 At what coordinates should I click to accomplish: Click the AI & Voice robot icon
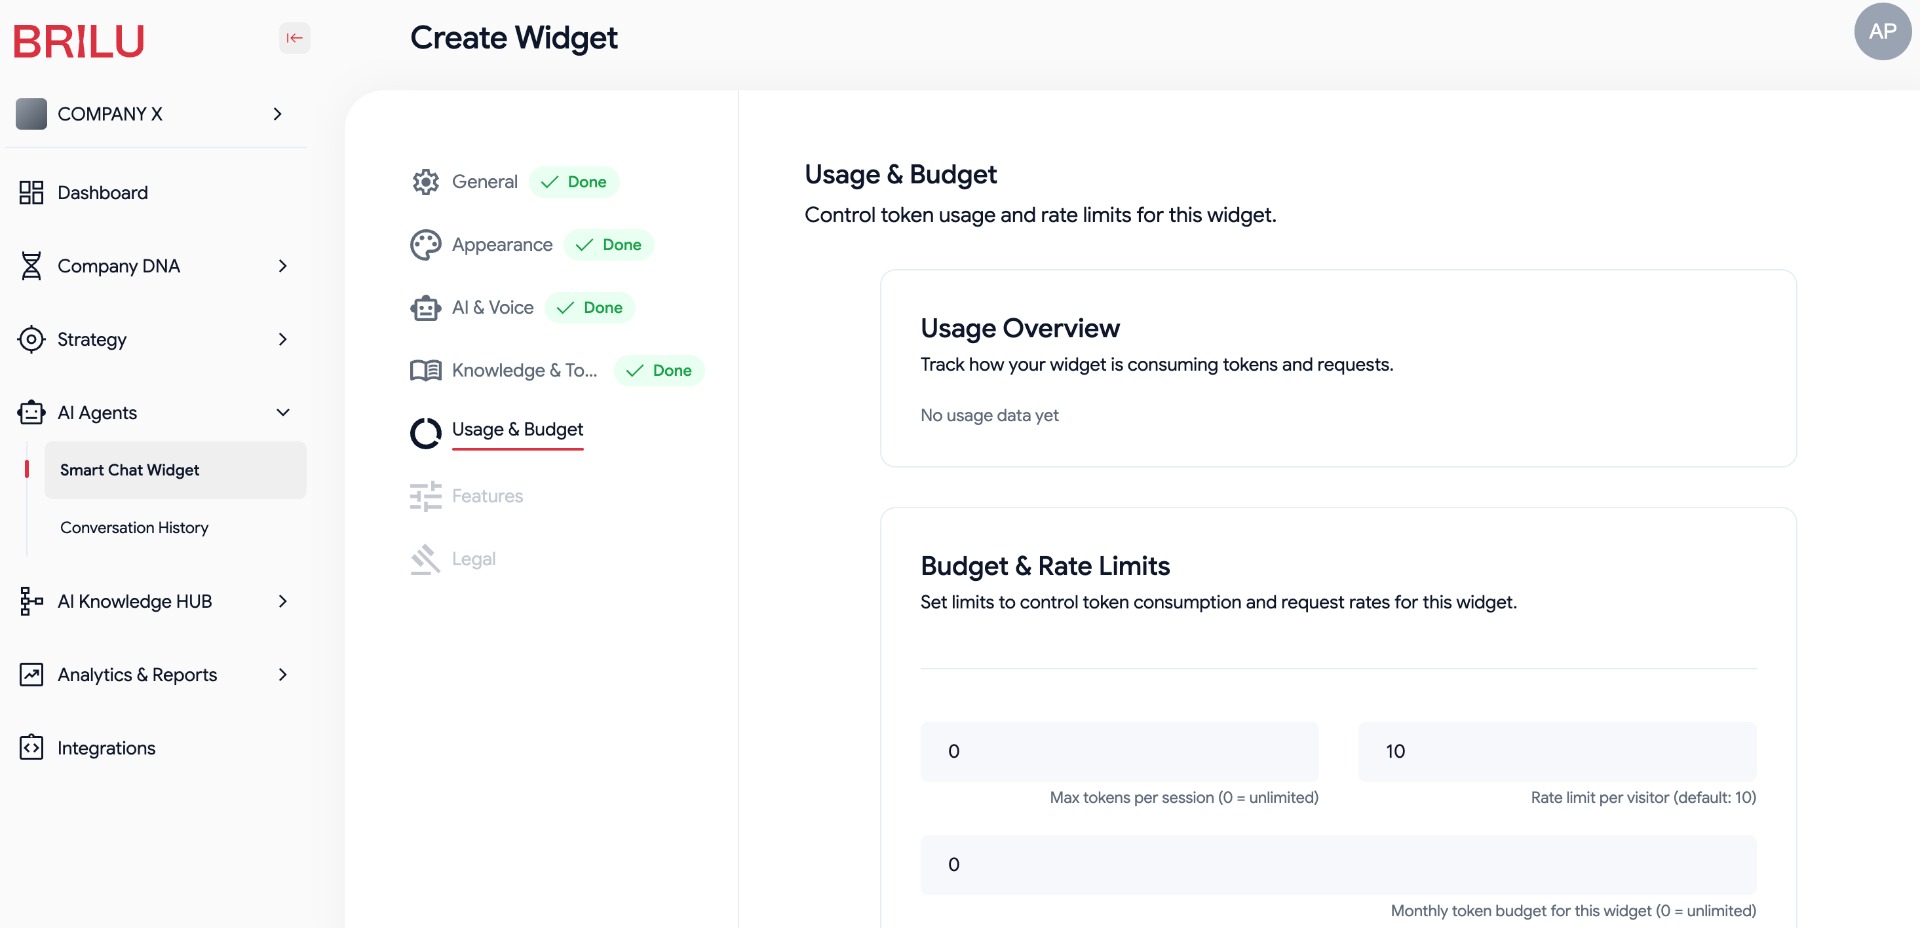point(426,308)
